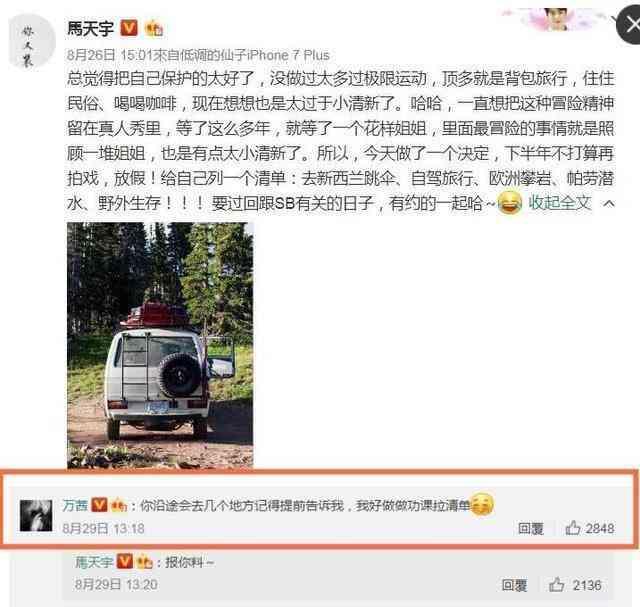640x607 pixels.
Task: Click the verified V badge next to 万茜
Action: tap(99, 505)
